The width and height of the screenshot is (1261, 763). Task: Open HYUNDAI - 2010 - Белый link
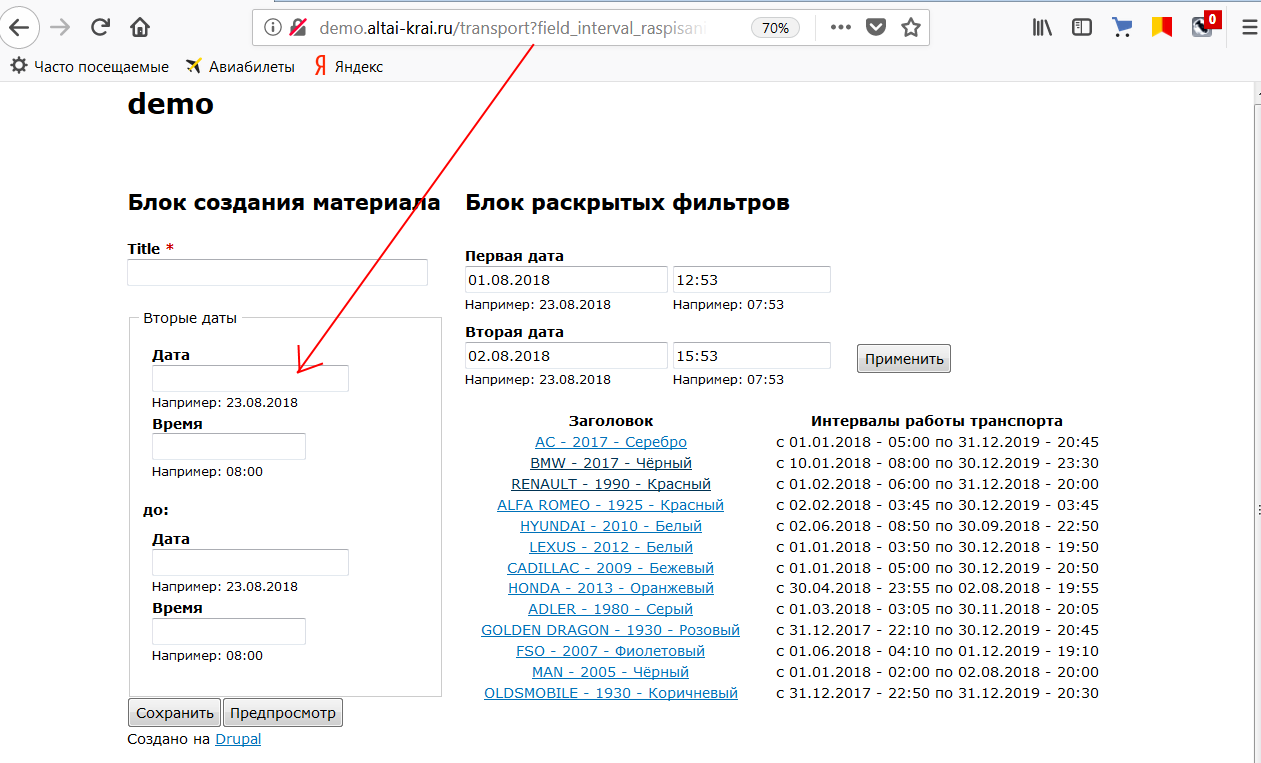click(x=611, y=526)
